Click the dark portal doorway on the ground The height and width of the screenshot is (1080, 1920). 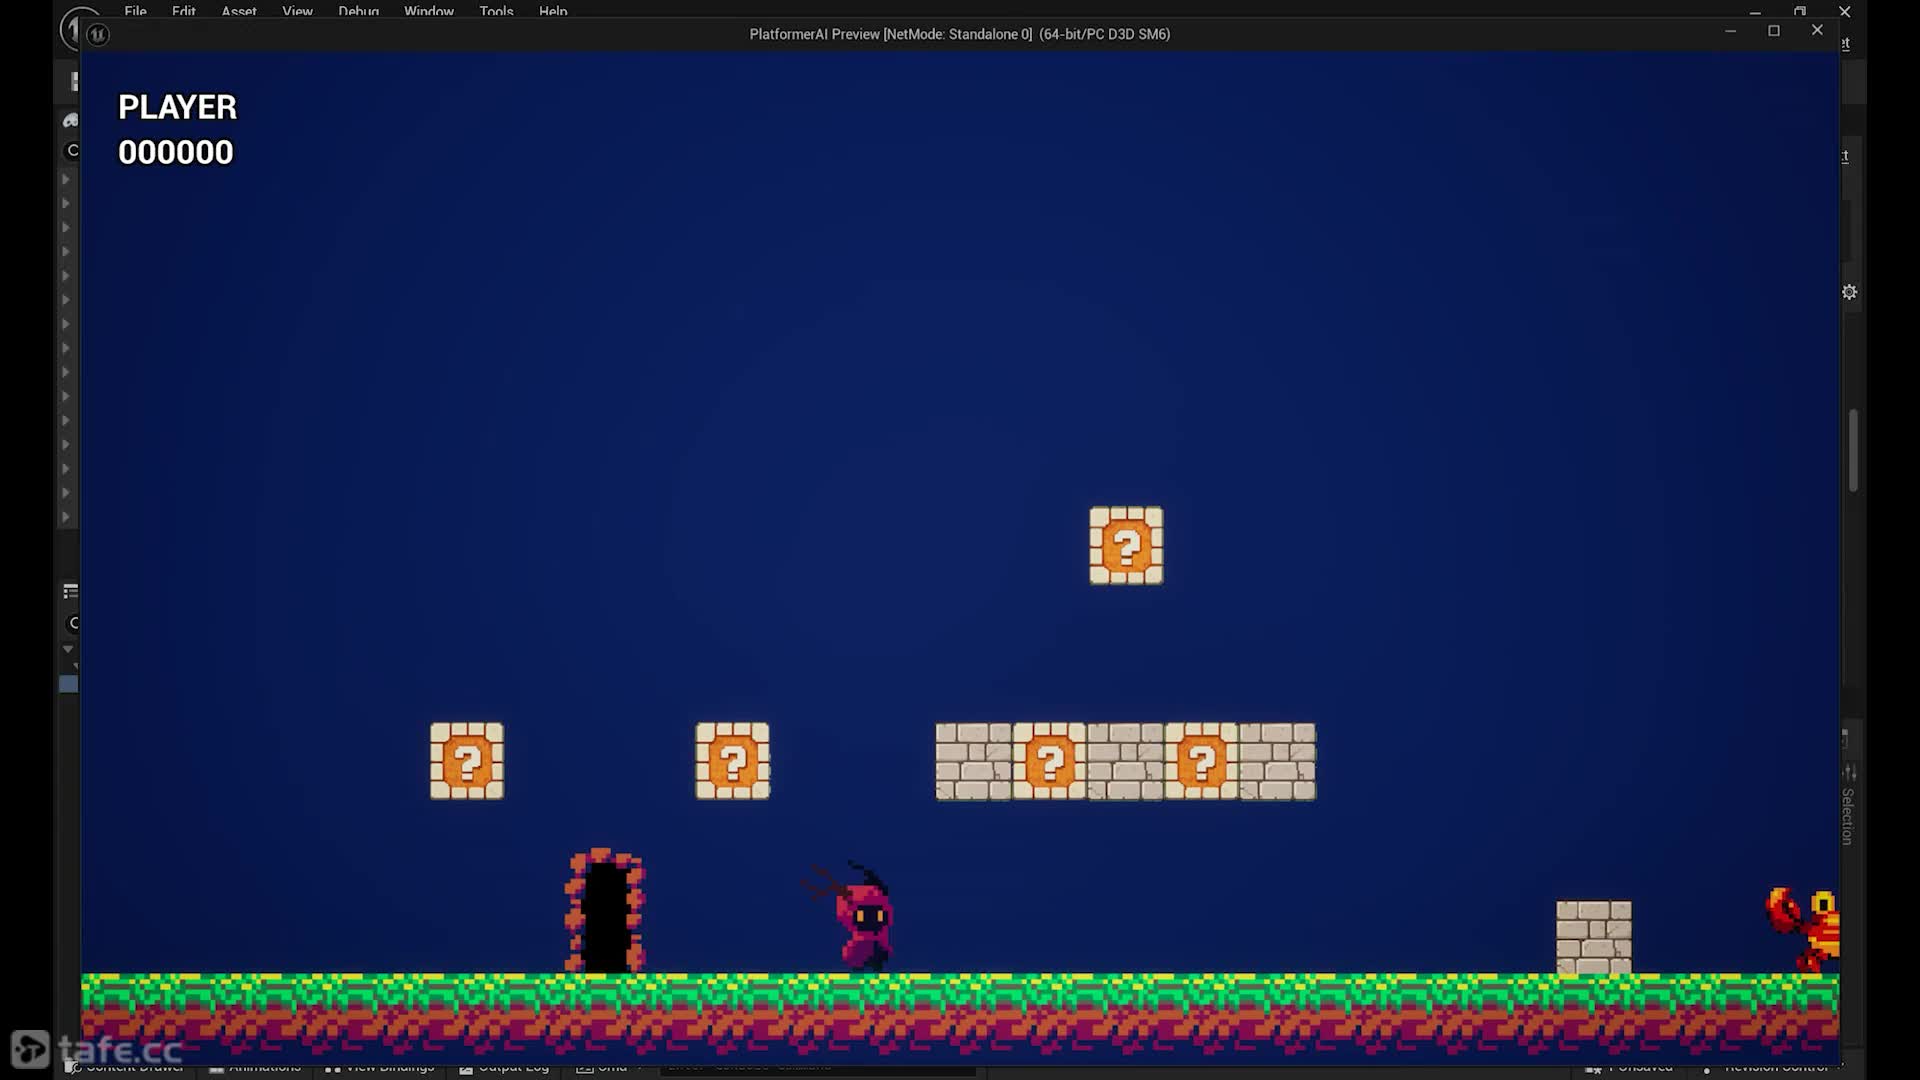tap(605, 911)
